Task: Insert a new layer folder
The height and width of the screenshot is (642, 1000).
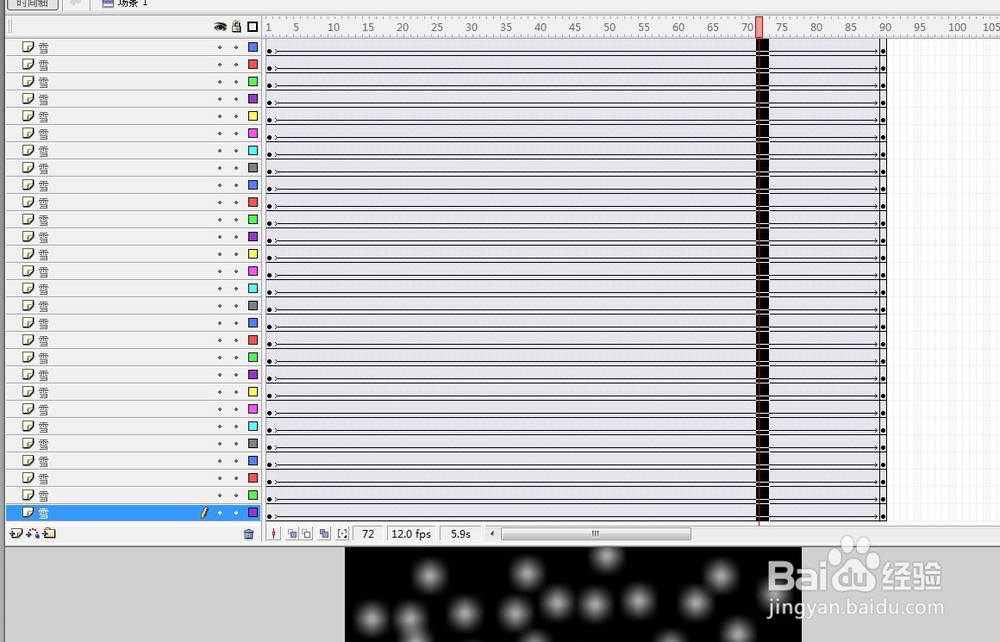Action: [x=49, y=534]
